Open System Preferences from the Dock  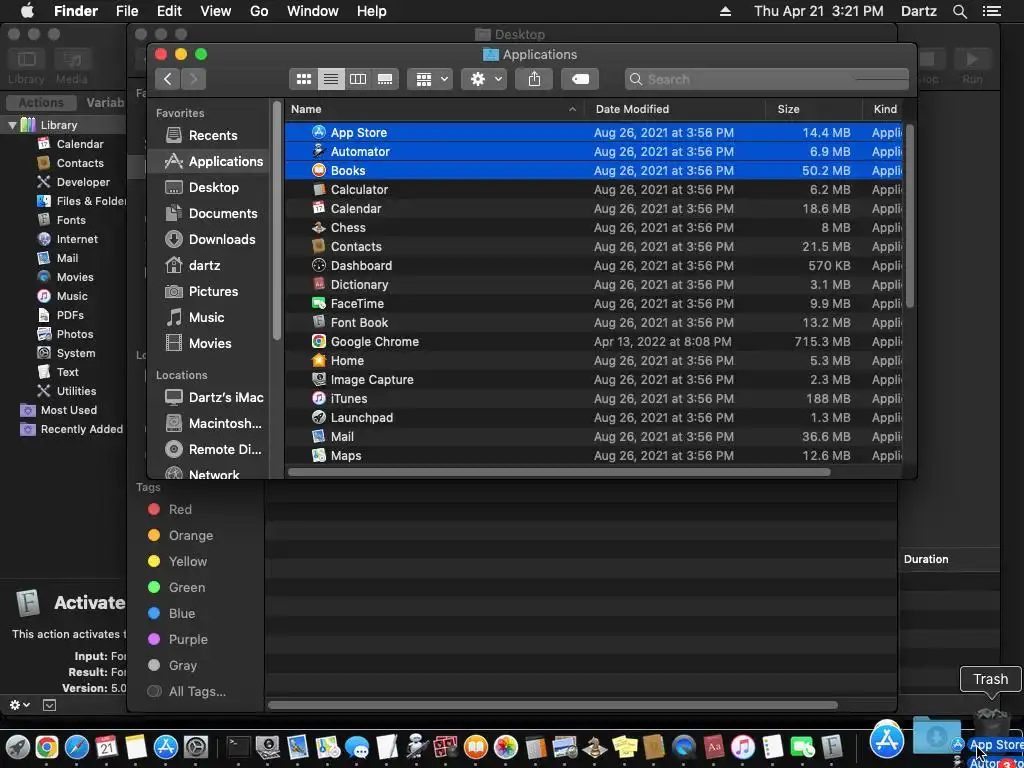(x=195, y=746)
